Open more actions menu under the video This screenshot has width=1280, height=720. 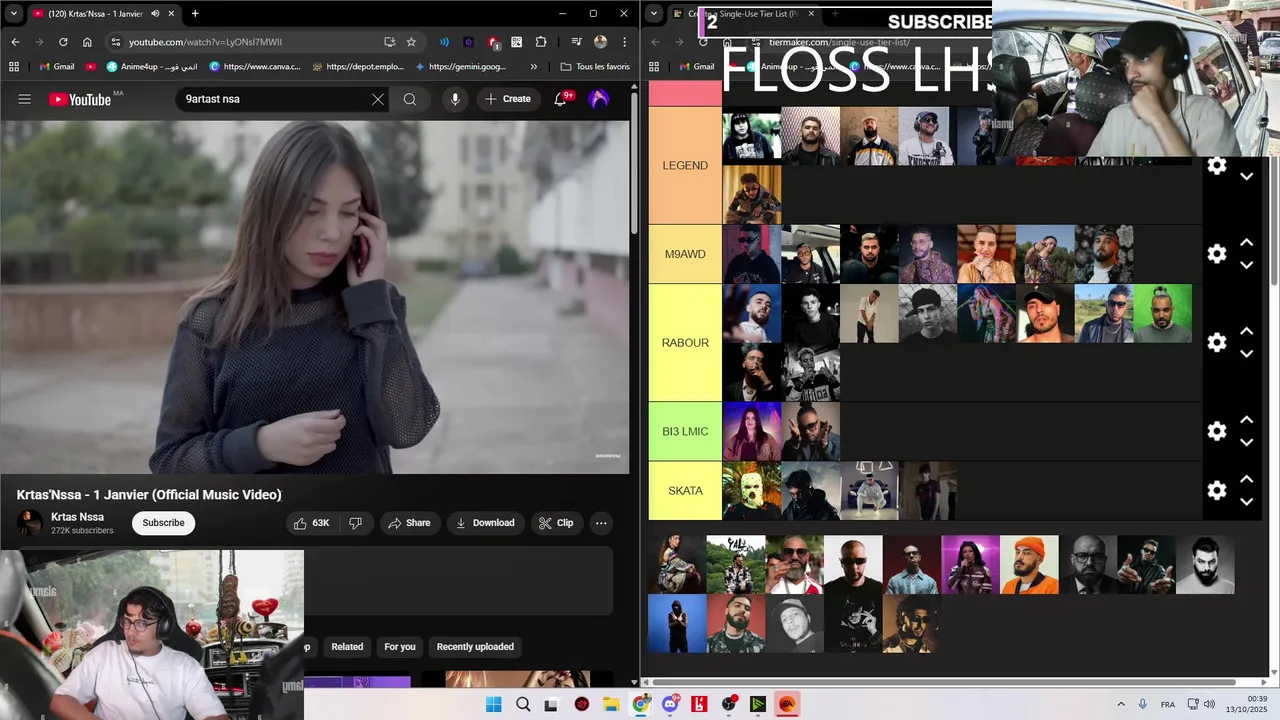(x=601, y=523)
